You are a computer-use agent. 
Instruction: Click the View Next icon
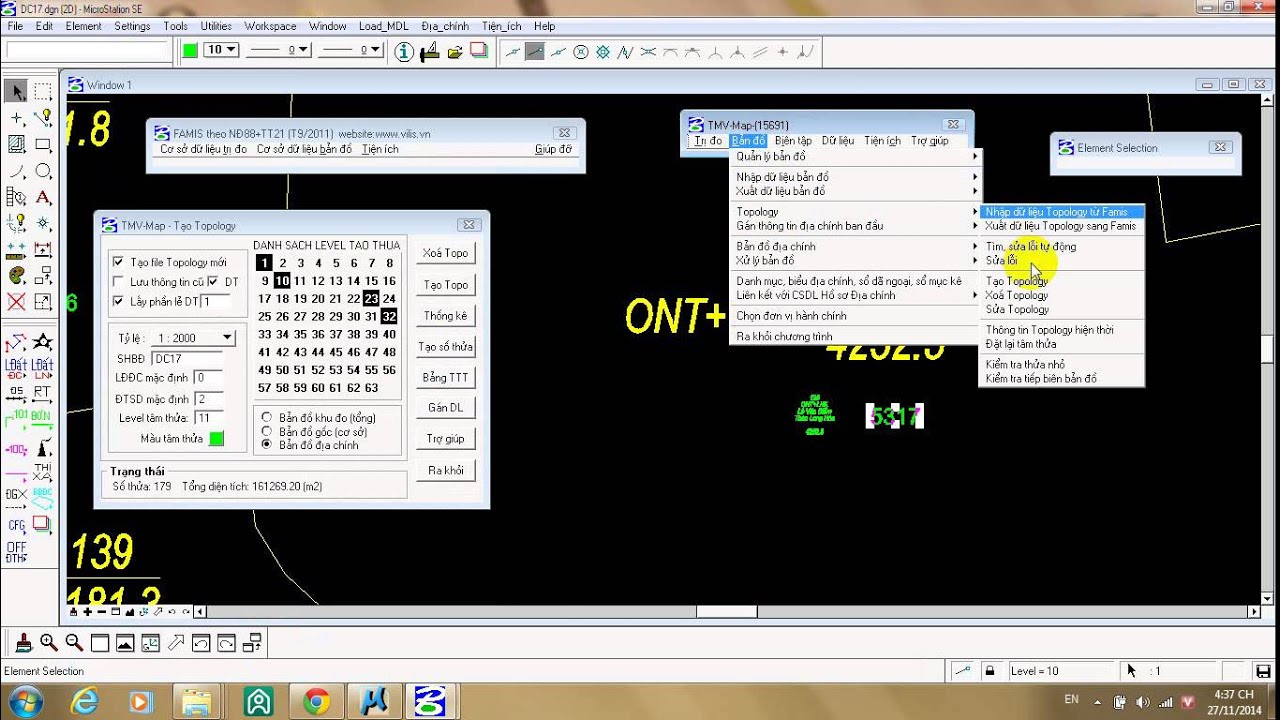[x=227, y=643]
